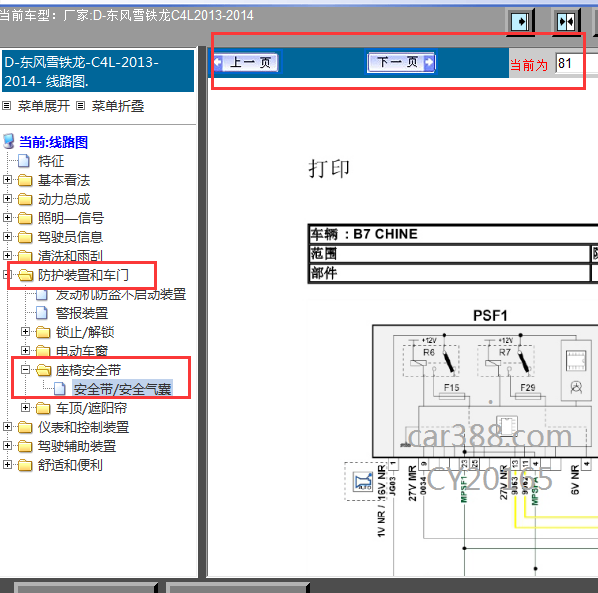The image size is (598, 593).
Task: Open the 发动机防盗不启动装置 page
Action: pyautogui.click(x=121, y=294)
